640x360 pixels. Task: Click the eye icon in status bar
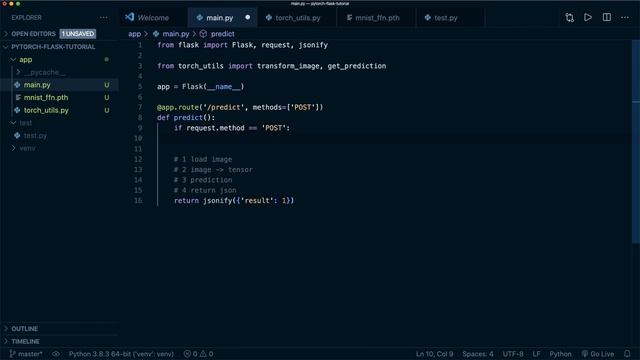click(56, 354)
